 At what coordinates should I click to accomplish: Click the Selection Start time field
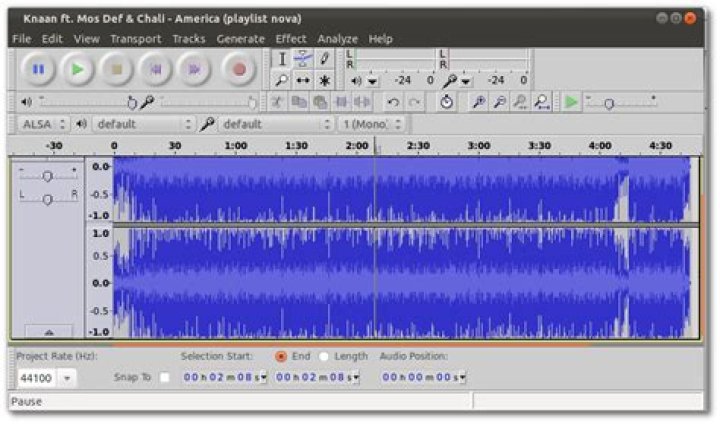222,378
